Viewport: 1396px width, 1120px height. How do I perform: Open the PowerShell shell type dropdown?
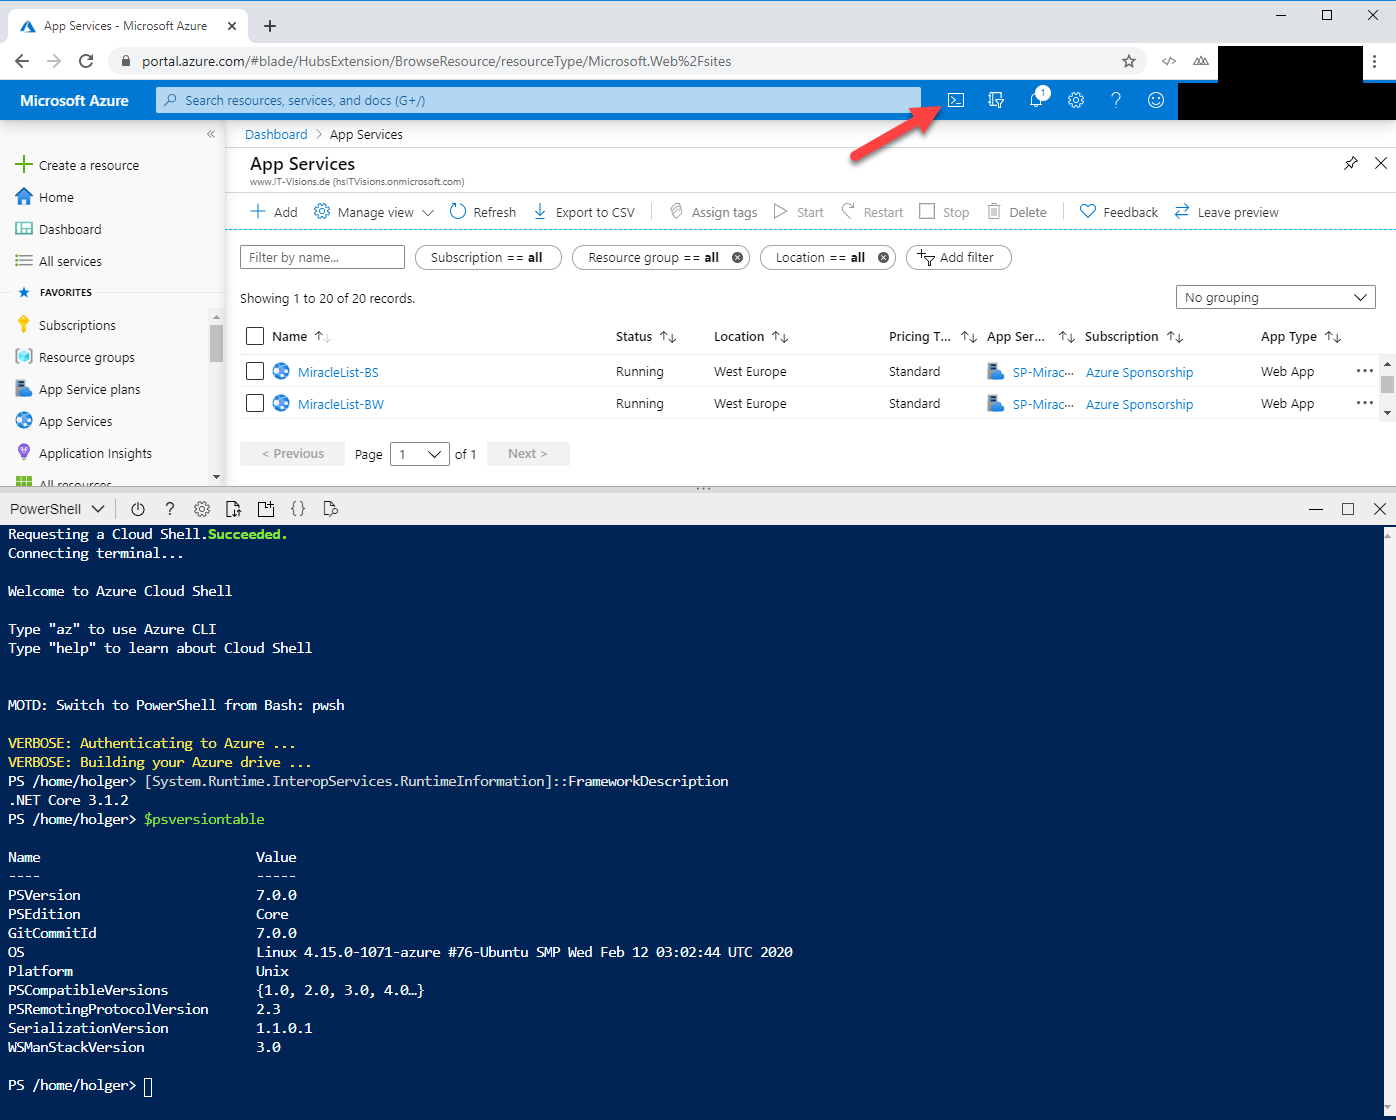tap(57, 509)
